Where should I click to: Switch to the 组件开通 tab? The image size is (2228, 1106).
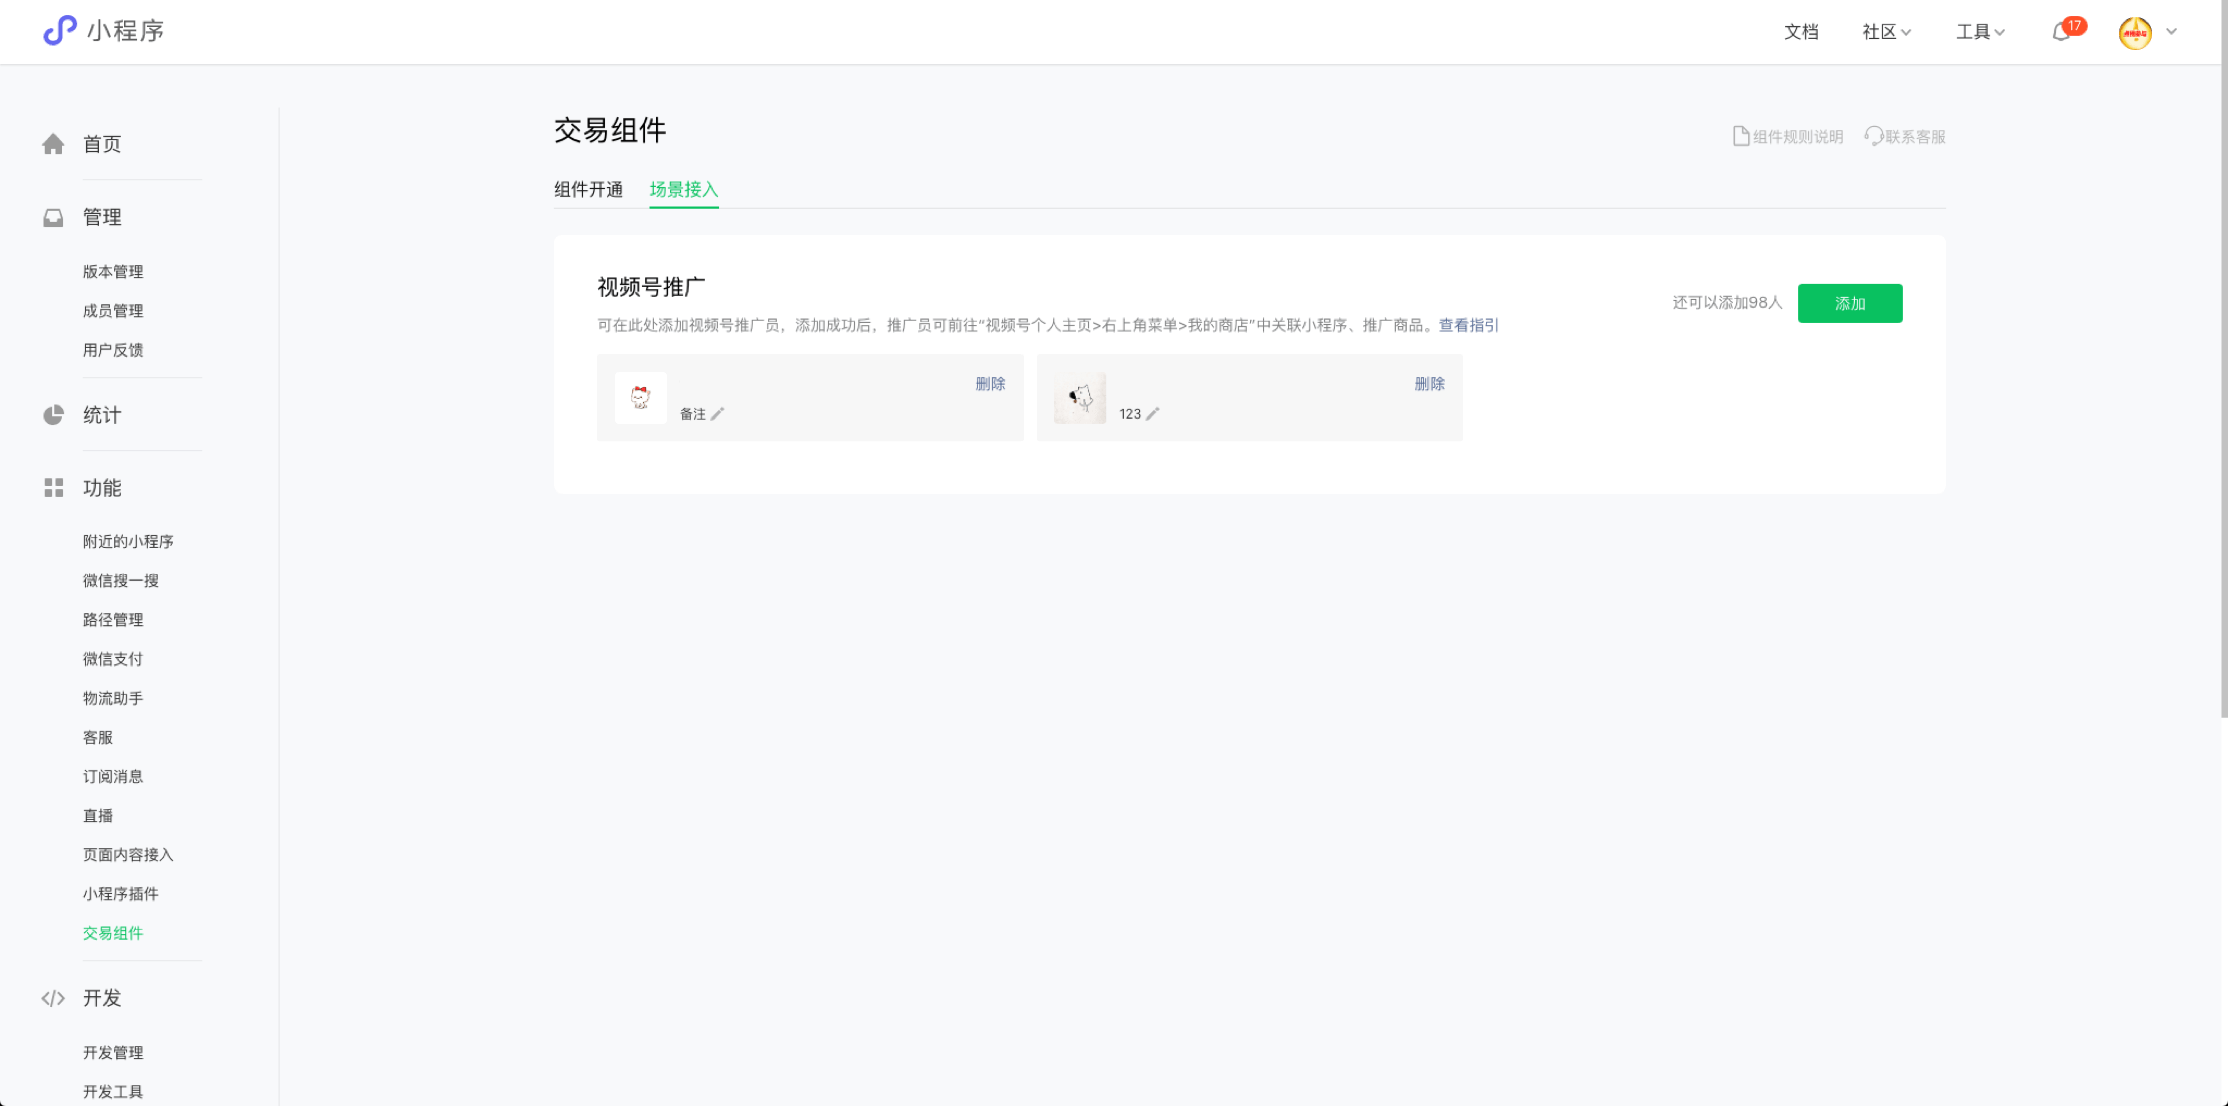coord(588,190)
